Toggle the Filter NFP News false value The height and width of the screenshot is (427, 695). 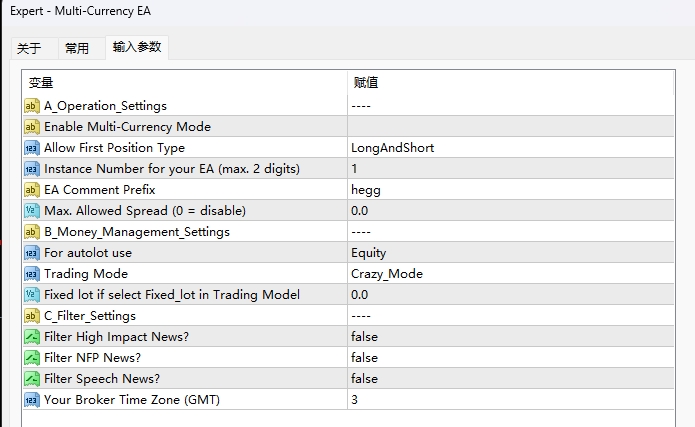click(x=365, y=358)
